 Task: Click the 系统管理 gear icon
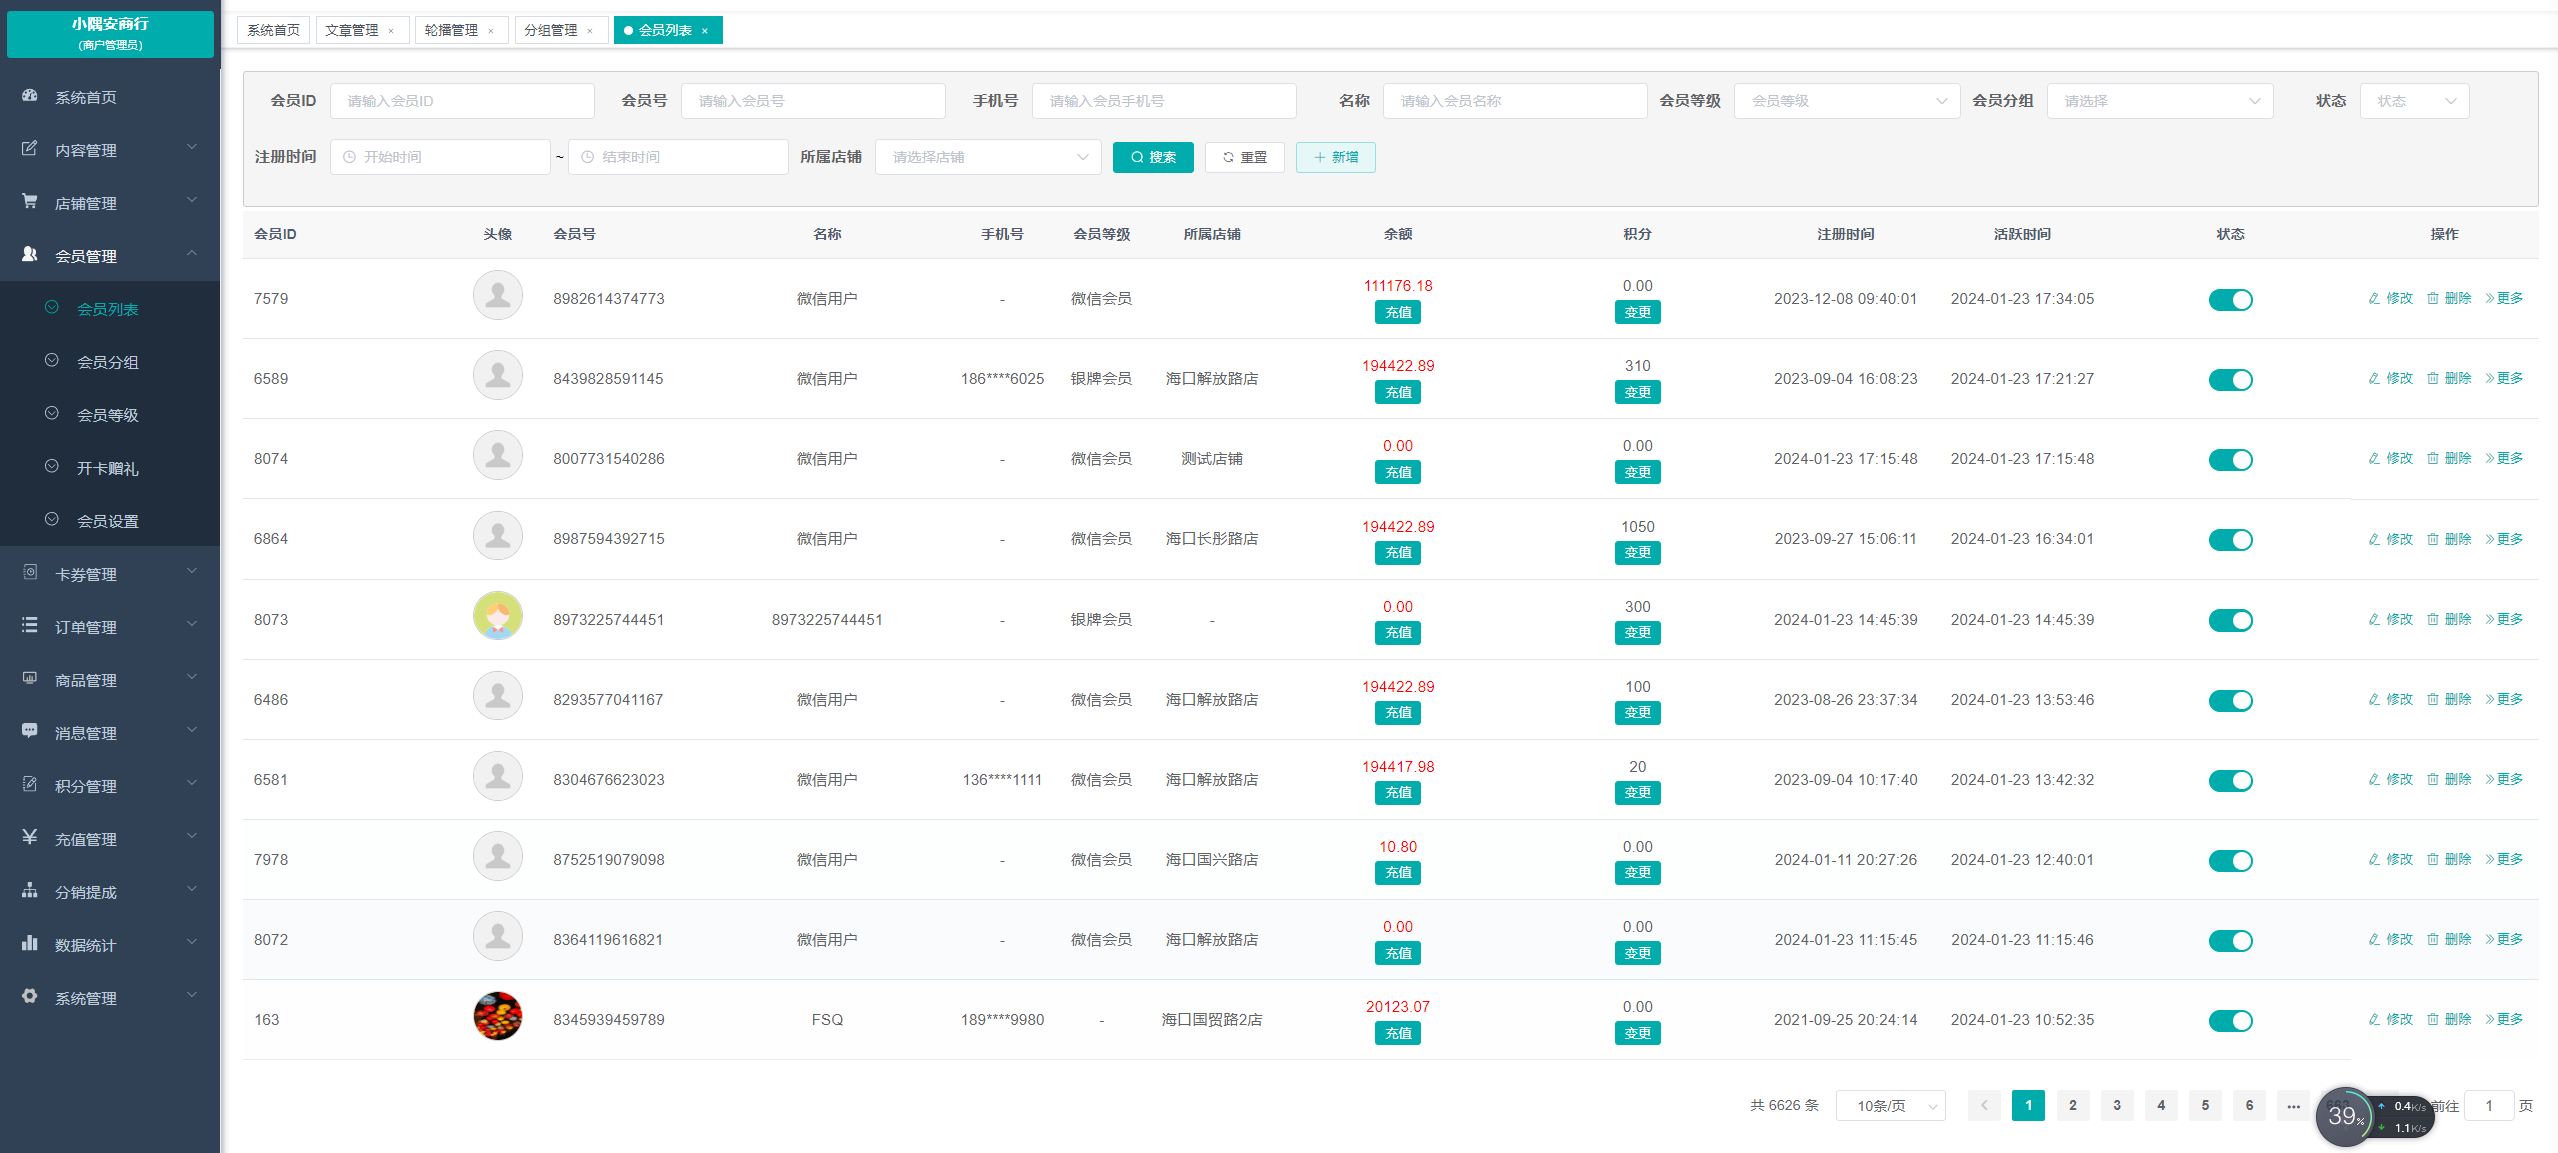coord(30,997)
